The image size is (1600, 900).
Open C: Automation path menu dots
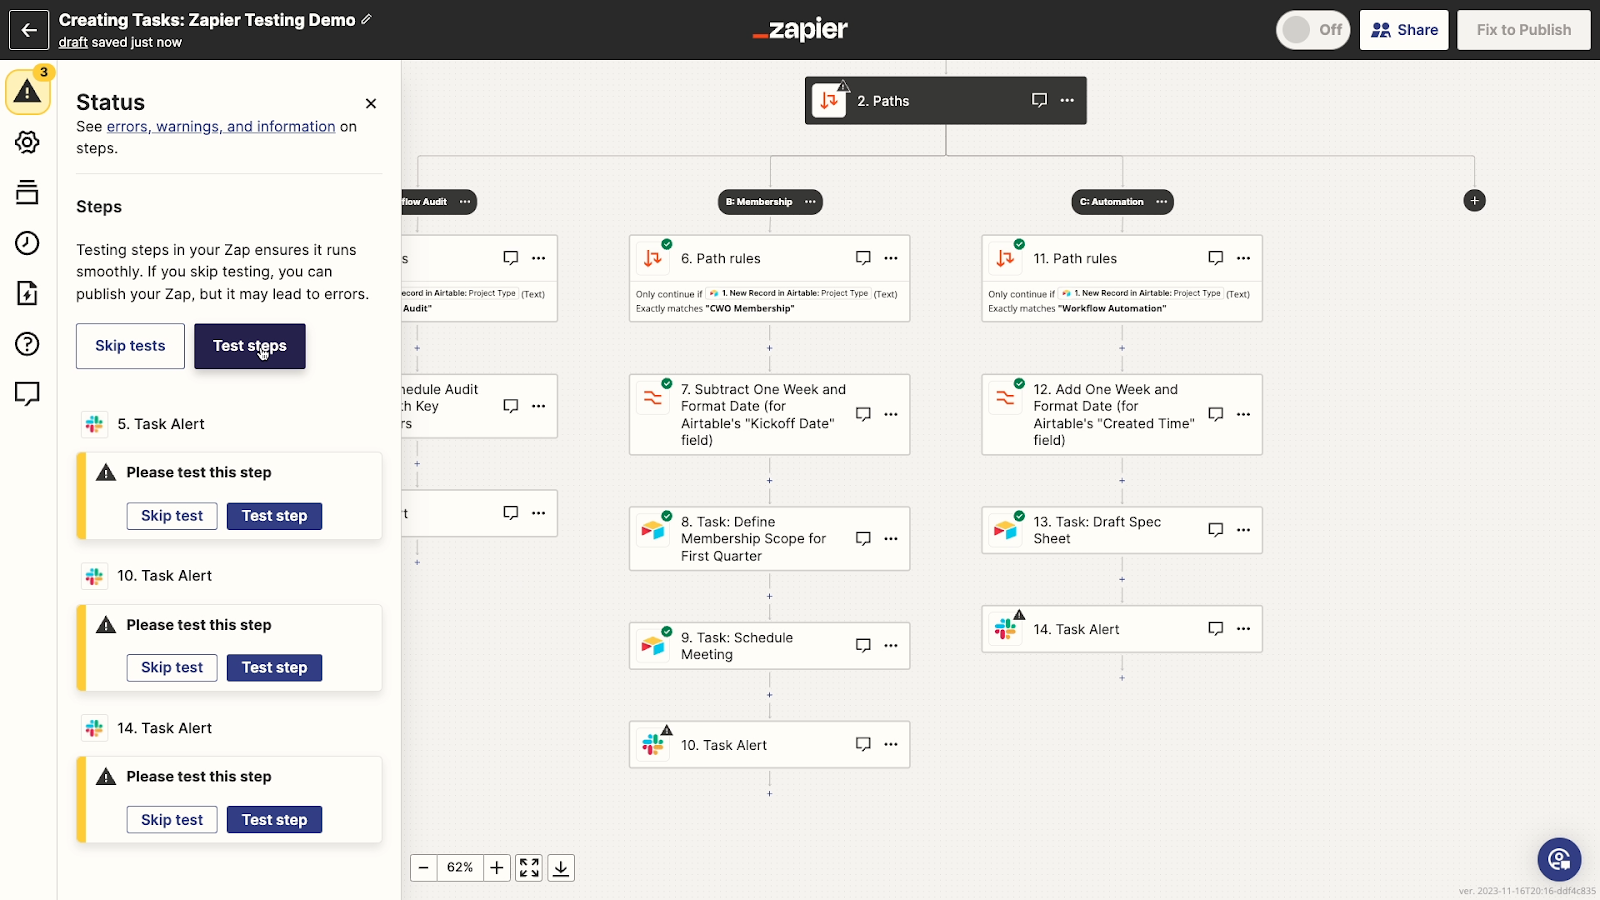pos(1161,202)
